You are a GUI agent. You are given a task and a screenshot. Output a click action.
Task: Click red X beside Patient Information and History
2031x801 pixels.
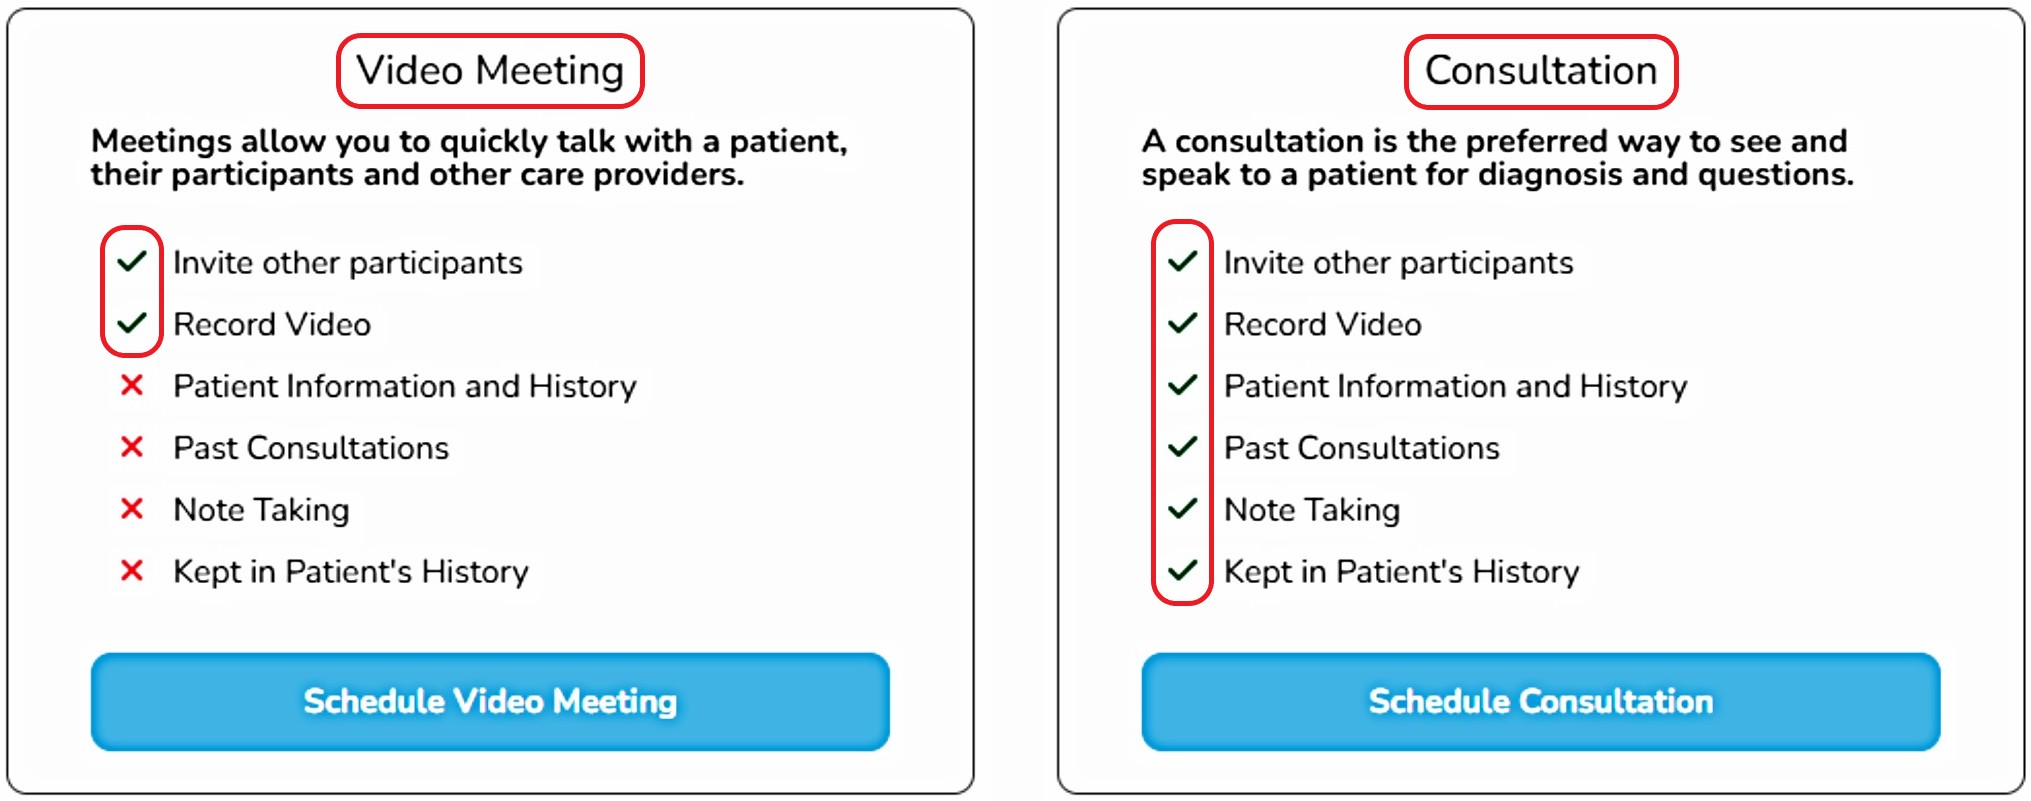[132, 385]
